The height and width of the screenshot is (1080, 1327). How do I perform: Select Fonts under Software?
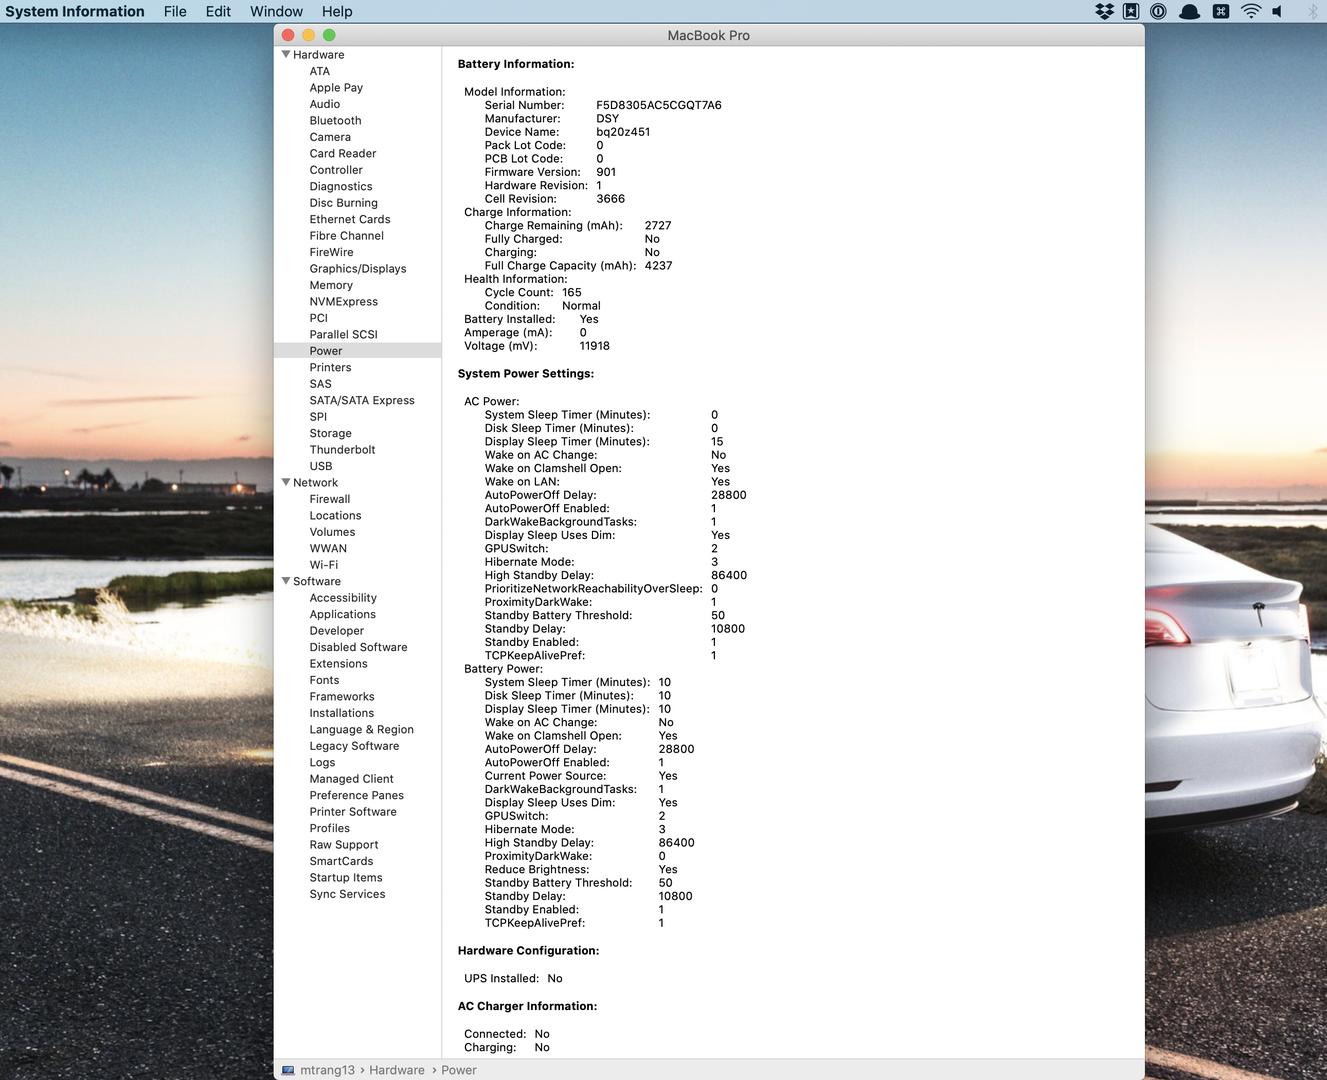click(x=325, y=681)
